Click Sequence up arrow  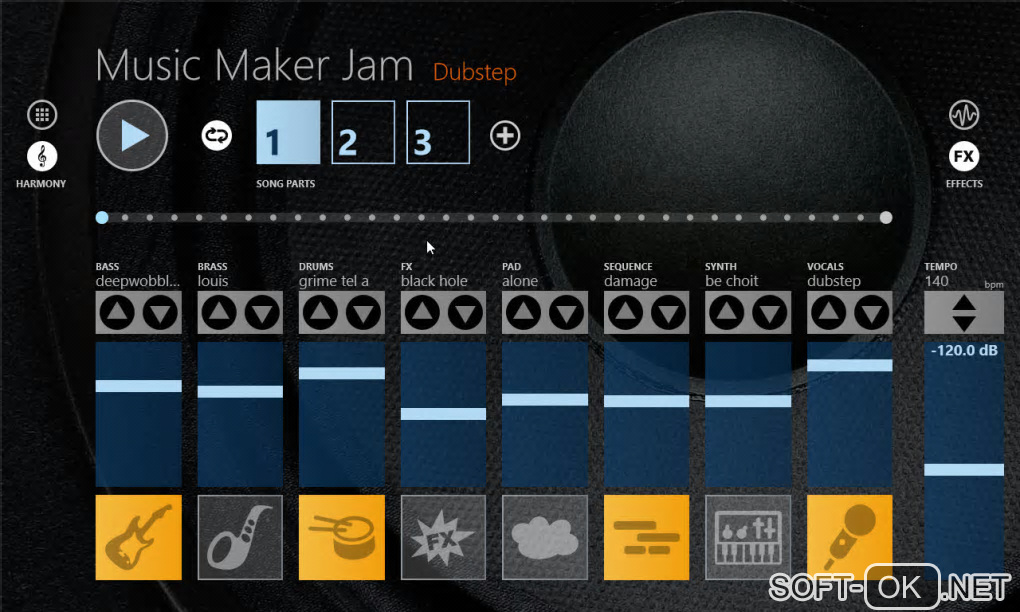[x=624, y=313]
